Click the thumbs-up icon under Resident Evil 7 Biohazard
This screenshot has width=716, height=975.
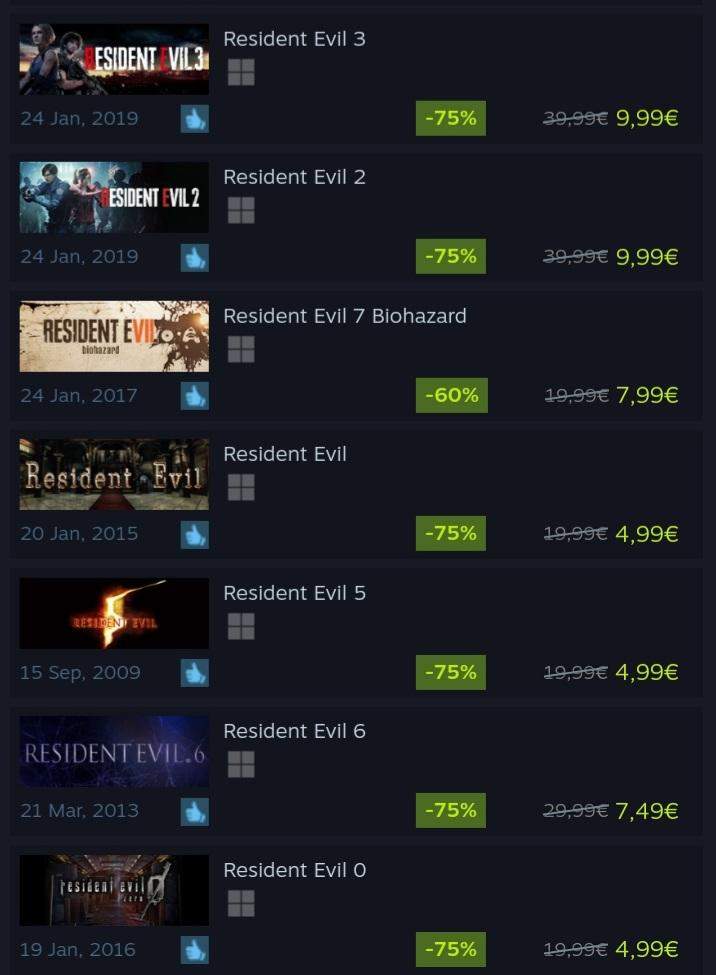(x=195, y=395)
